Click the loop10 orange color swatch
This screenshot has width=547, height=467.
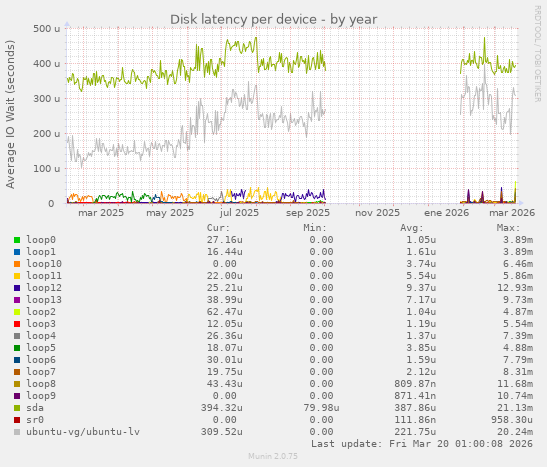click(x=17, y=264)
